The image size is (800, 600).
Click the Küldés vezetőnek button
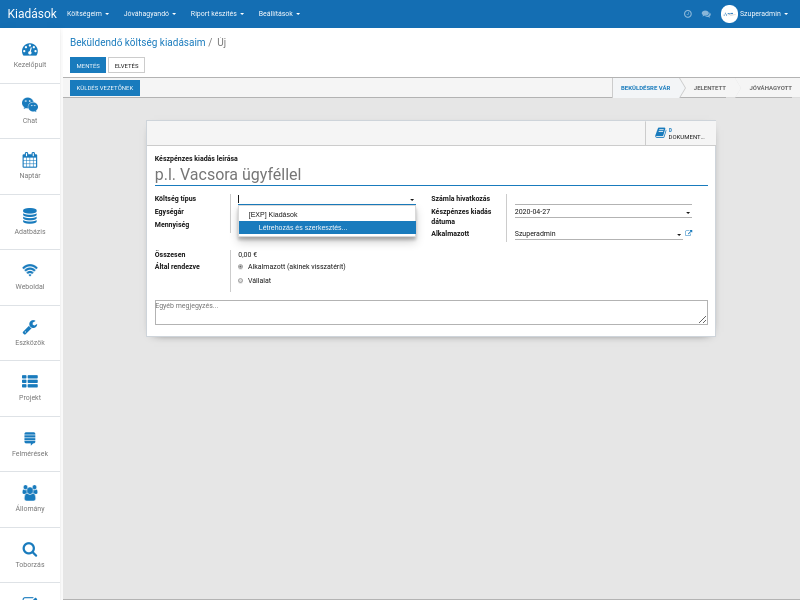point(105,88)
